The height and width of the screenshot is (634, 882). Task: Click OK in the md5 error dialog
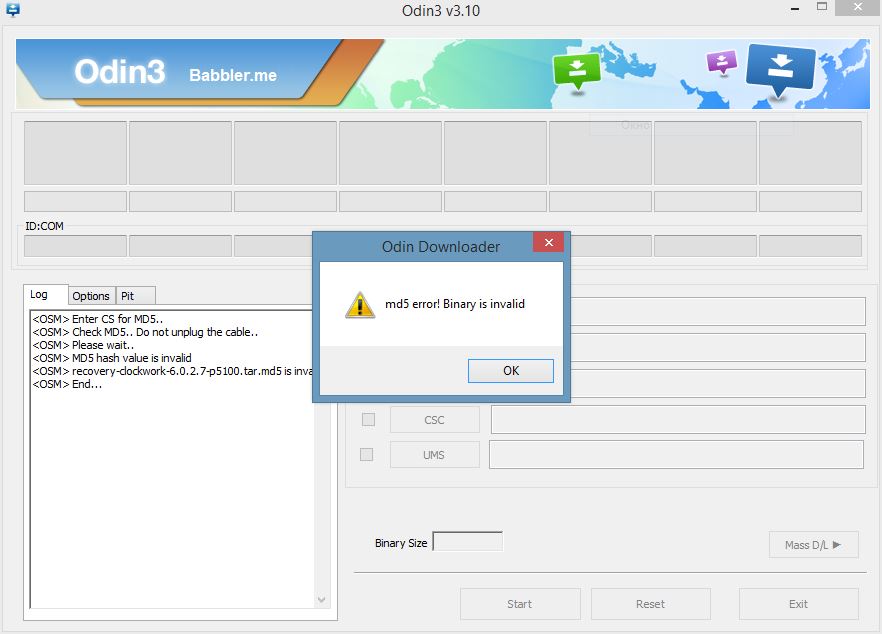[510, 371]
